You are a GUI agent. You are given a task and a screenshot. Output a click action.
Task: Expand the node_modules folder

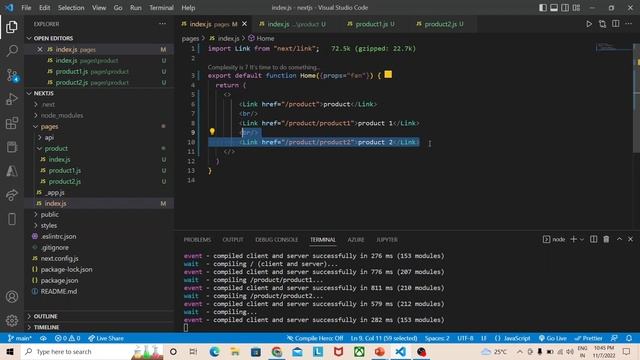pos(36,116)
